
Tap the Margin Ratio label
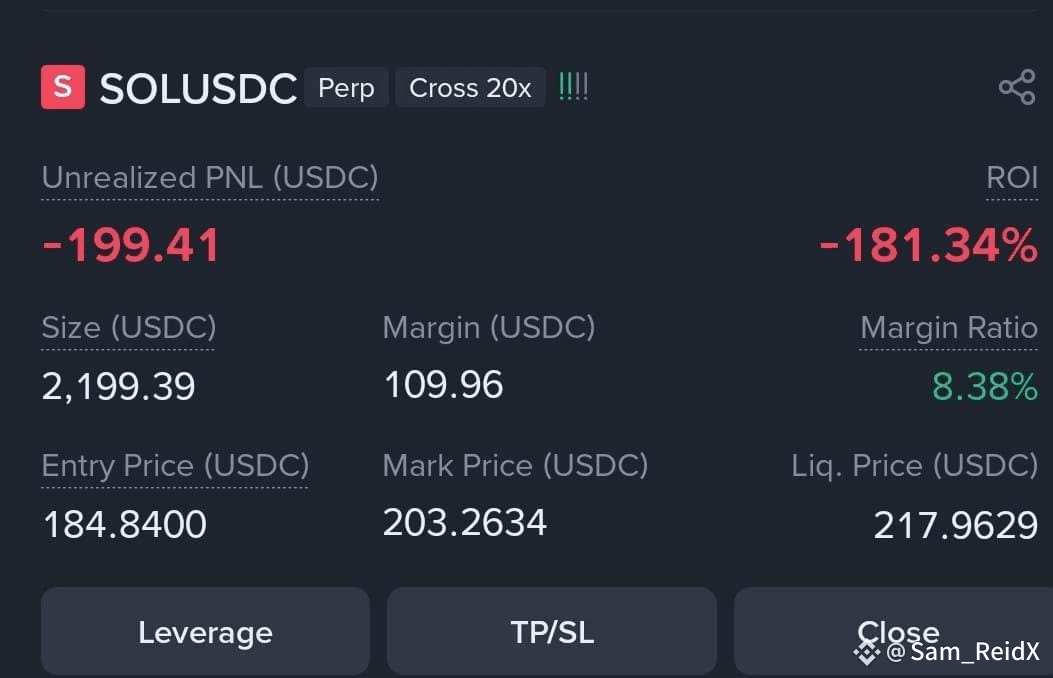tap(949, 328)
